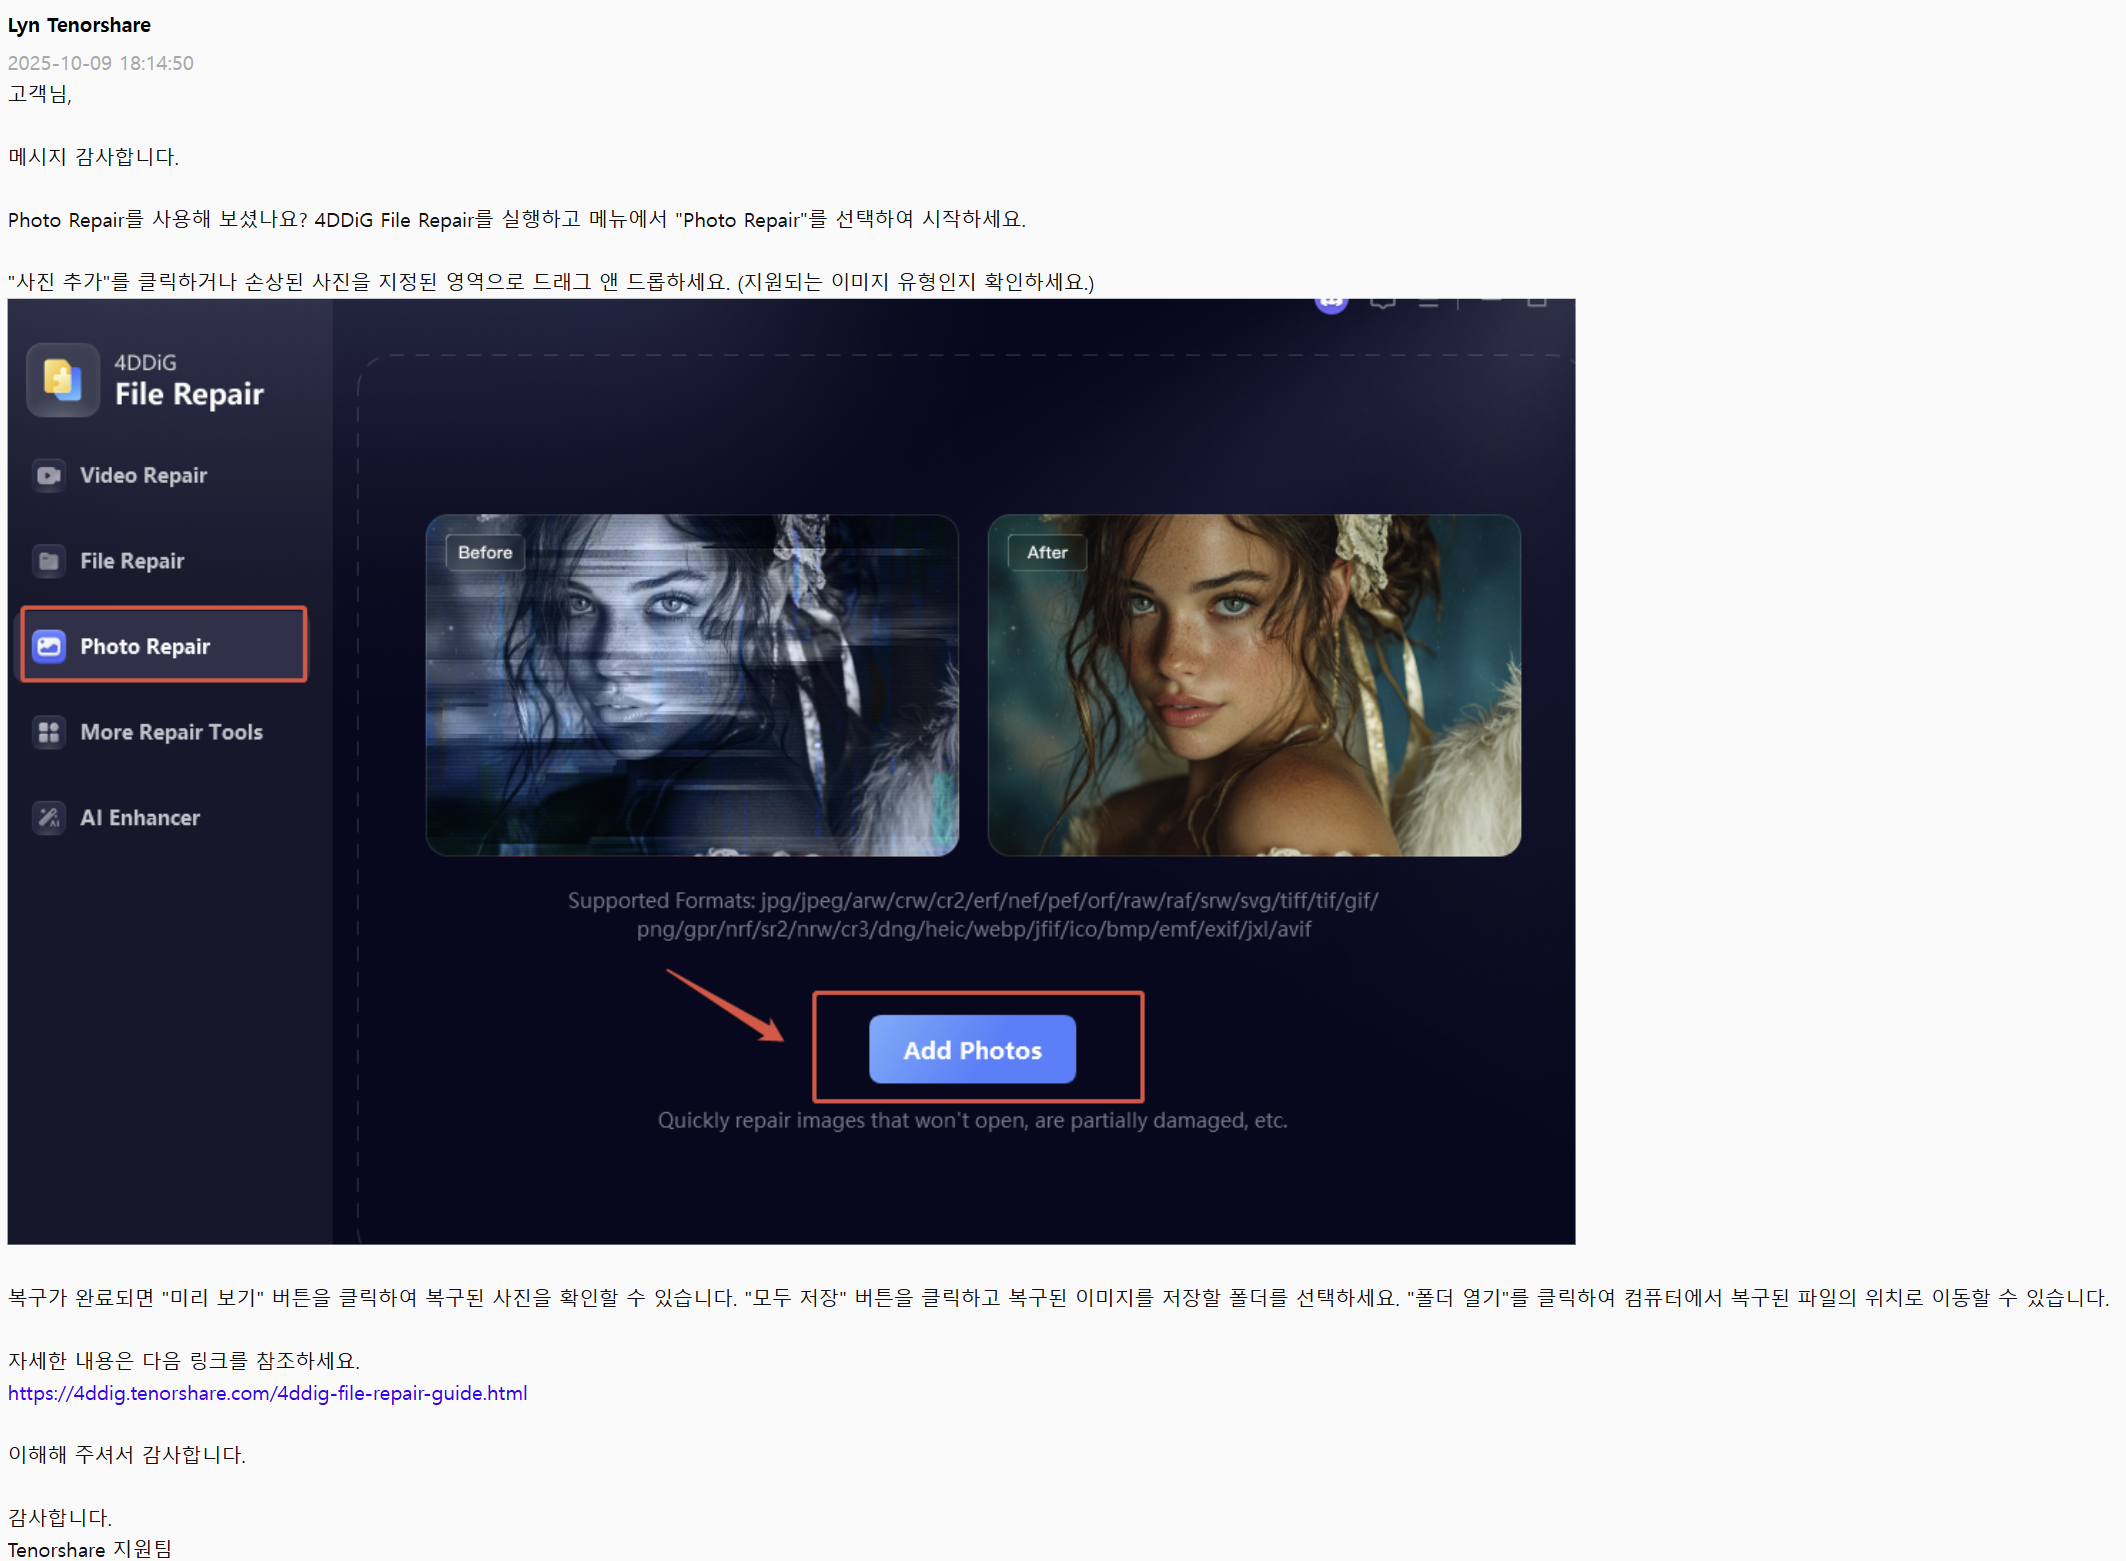Click the 4DDiG File Repair logo icon
2126x1561 pixels.
(x=62, y=380)
